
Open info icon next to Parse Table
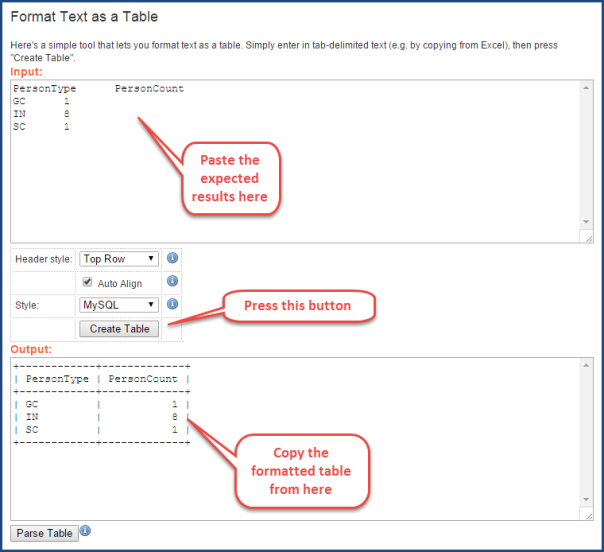tap(86, 531)
